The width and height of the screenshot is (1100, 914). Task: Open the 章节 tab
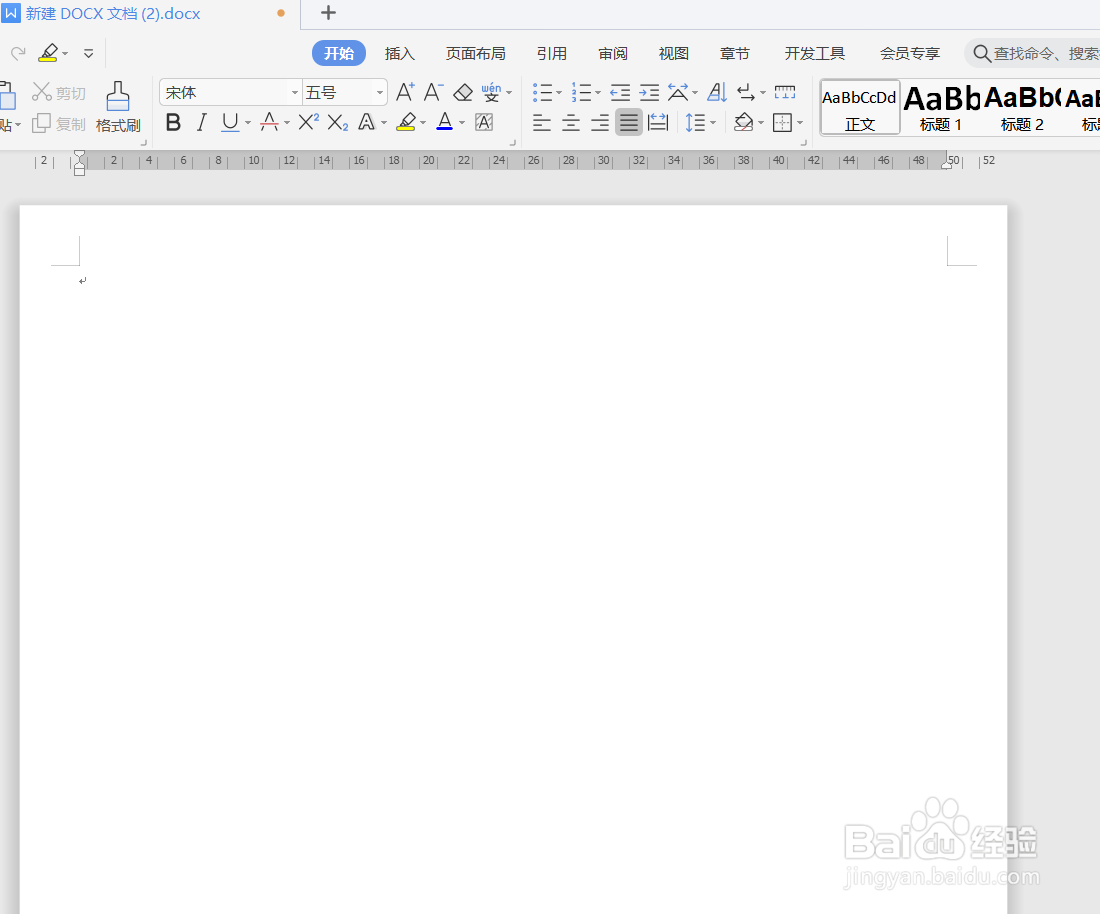735,53
